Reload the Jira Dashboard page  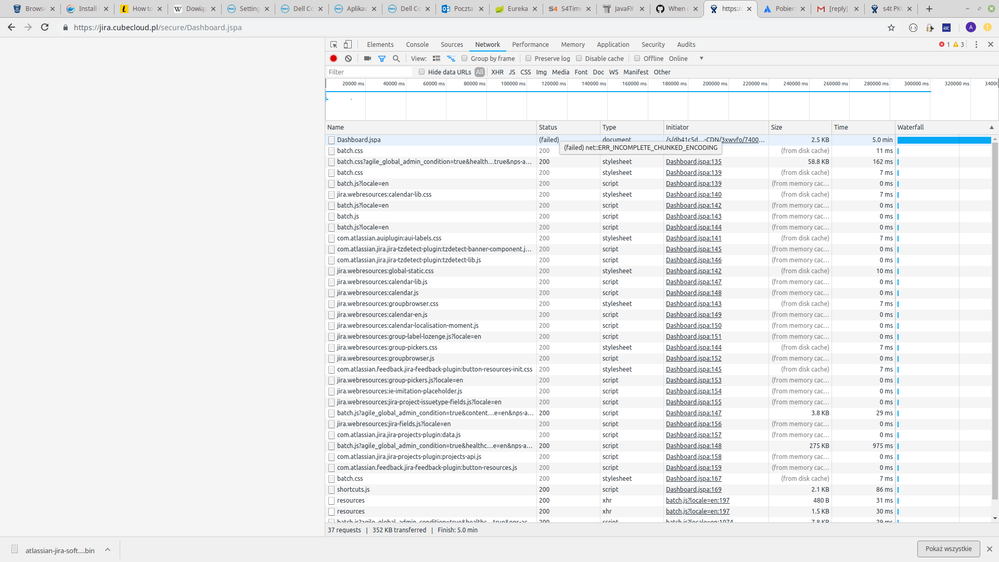click(45, 27)
